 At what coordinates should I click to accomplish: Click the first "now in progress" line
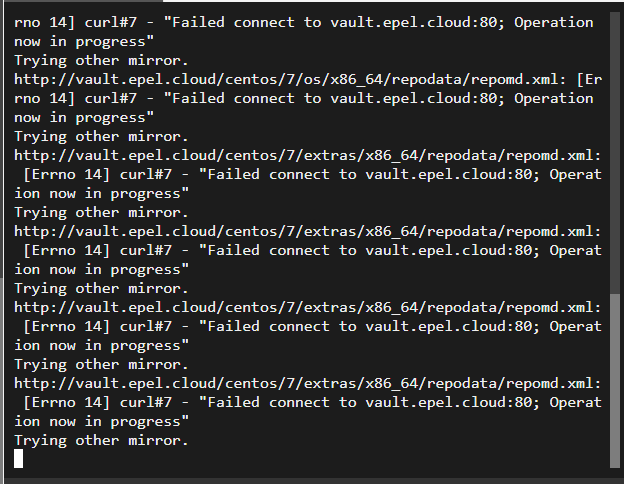point(84,42)
